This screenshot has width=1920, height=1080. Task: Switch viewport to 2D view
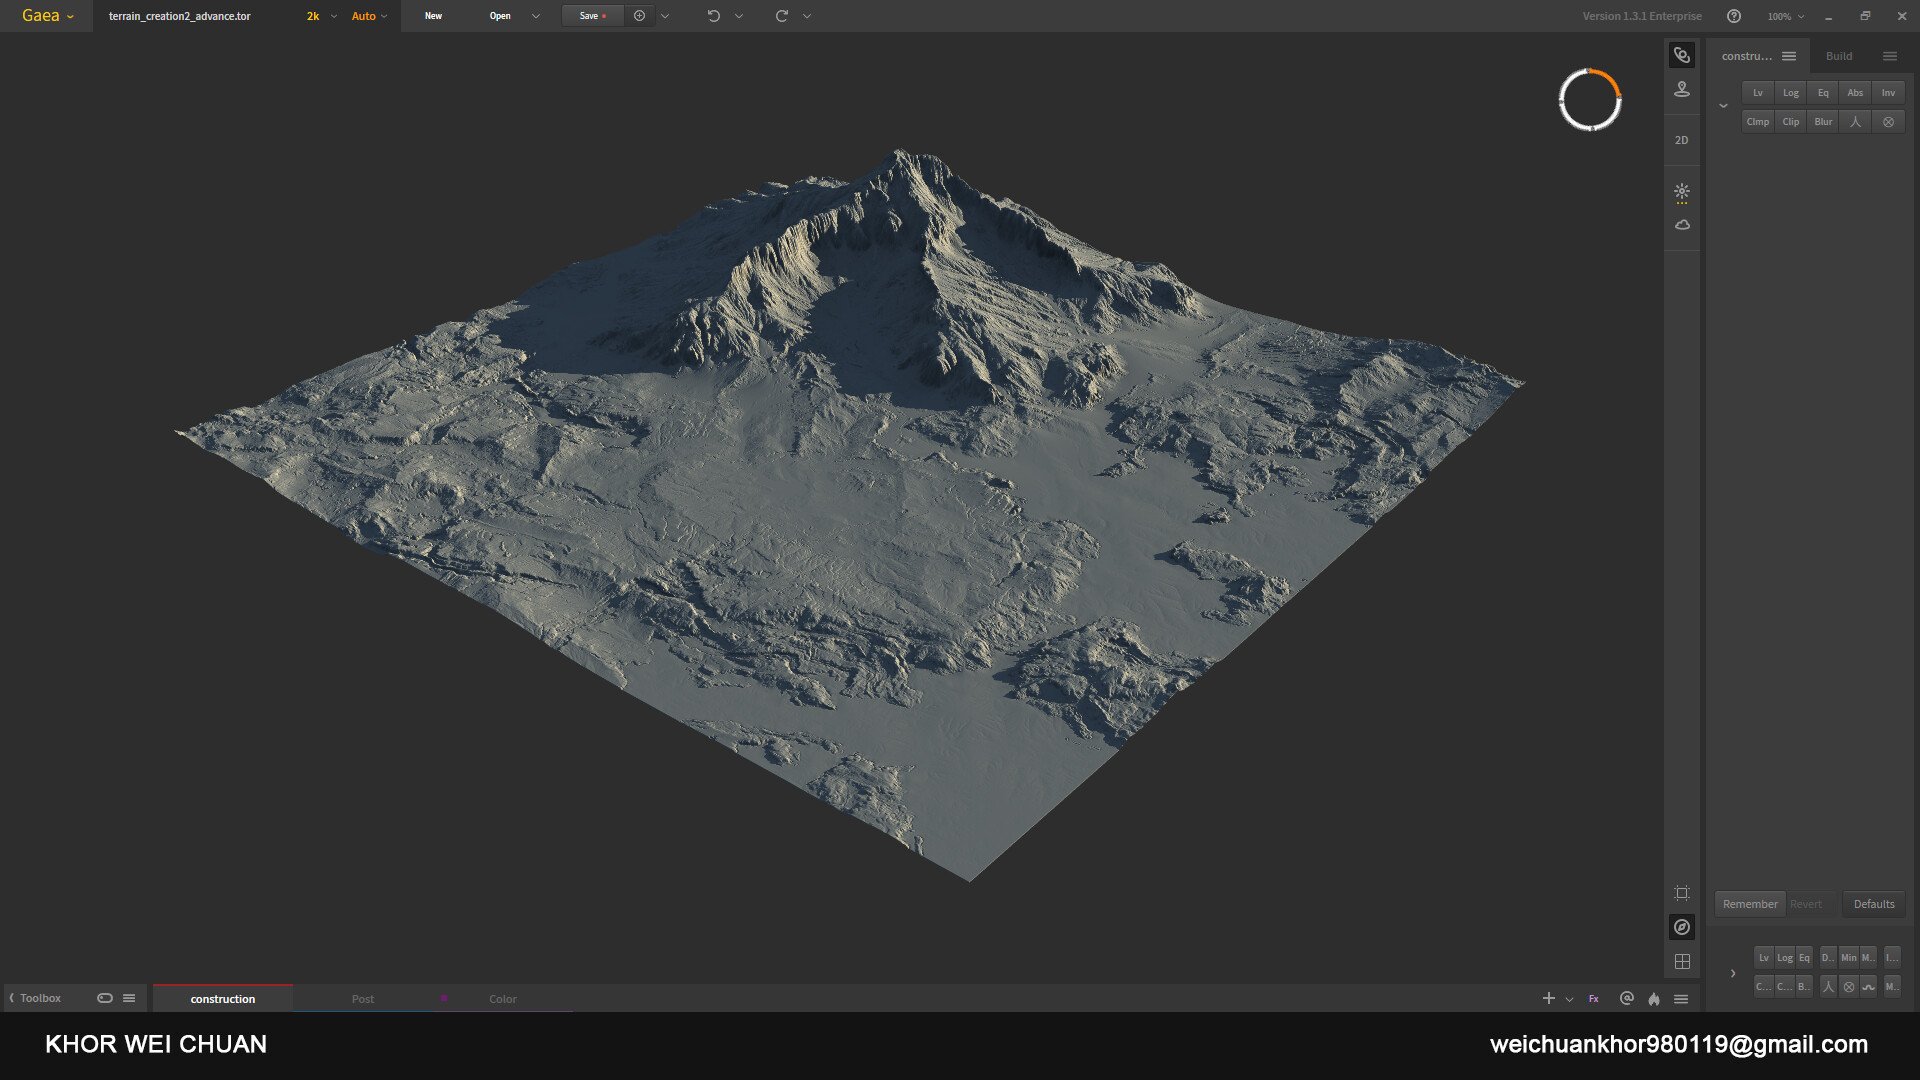1681,140
